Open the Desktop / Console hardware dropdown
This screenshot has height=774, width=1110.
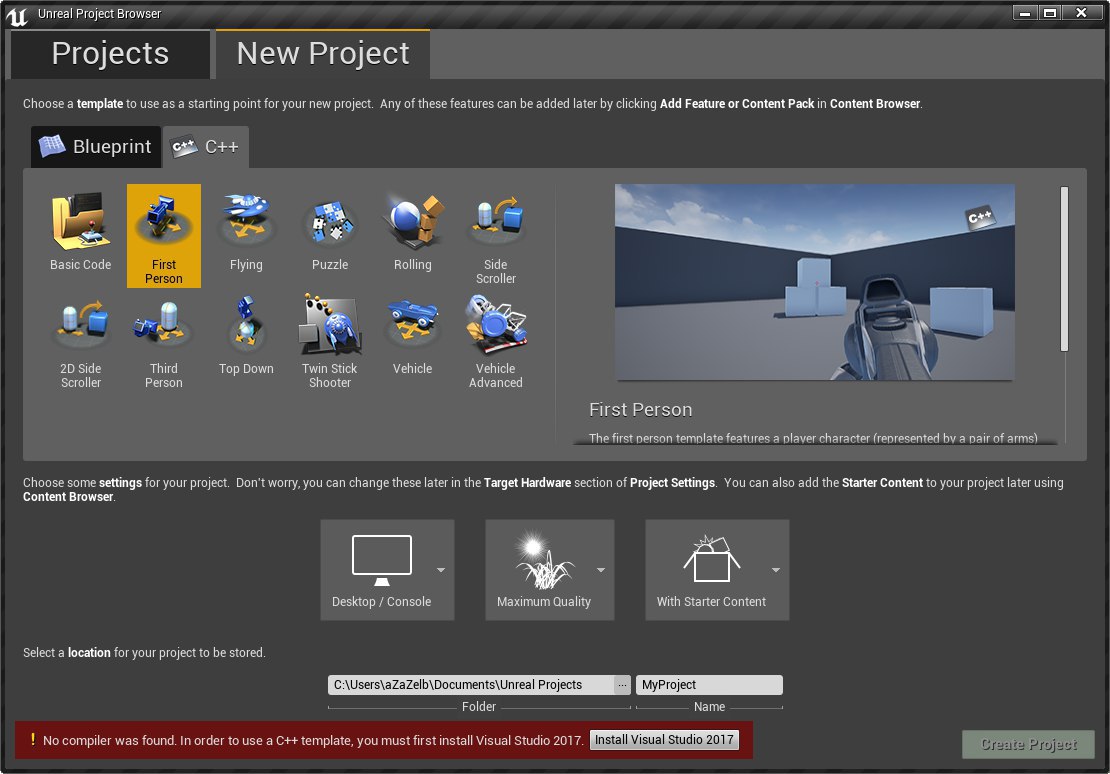[387, 570]
